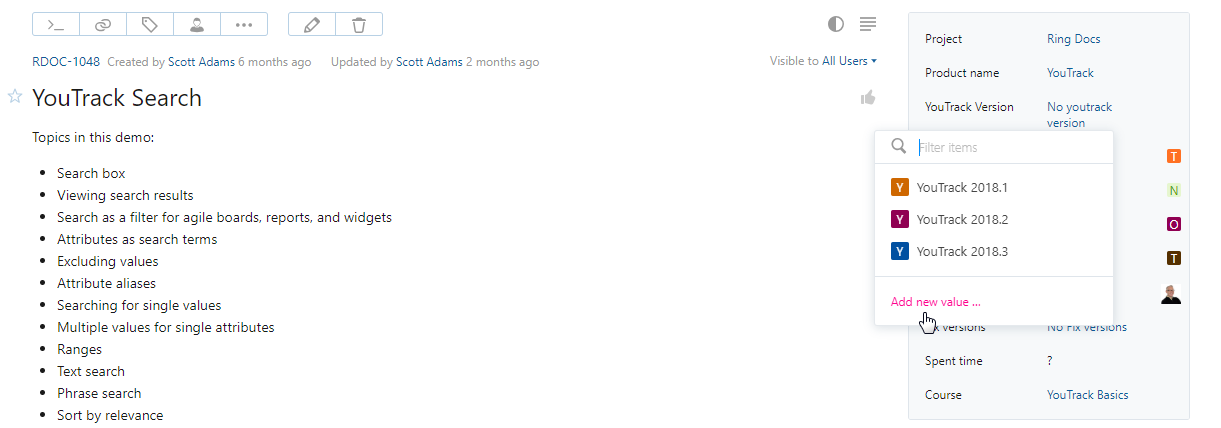Image resolution: width=1221 pixels, height=428 pixels.
Task: Click the link issue icon
Action: [103, 24]
